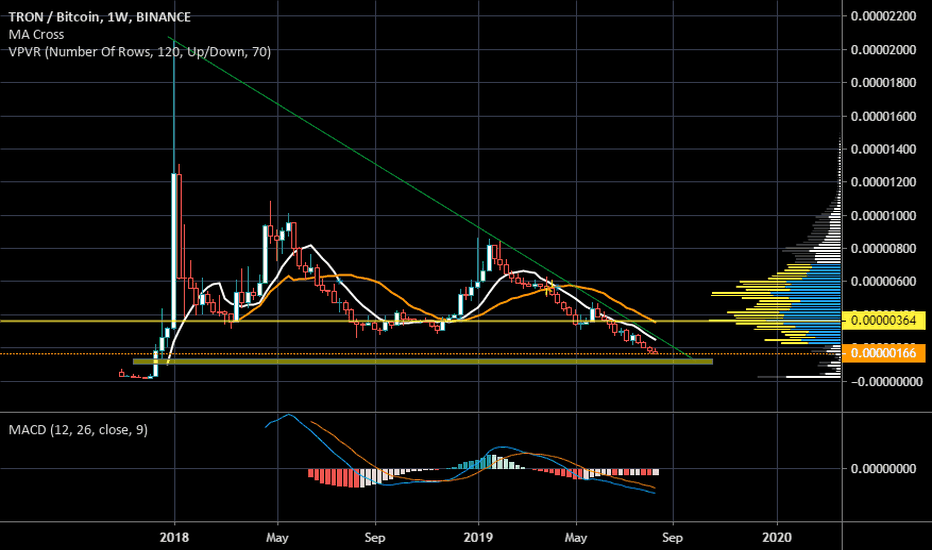Screen dimensions: 932x550
Task: Click the 0.00001800 price axis label
Action: [x=883, y=82]
